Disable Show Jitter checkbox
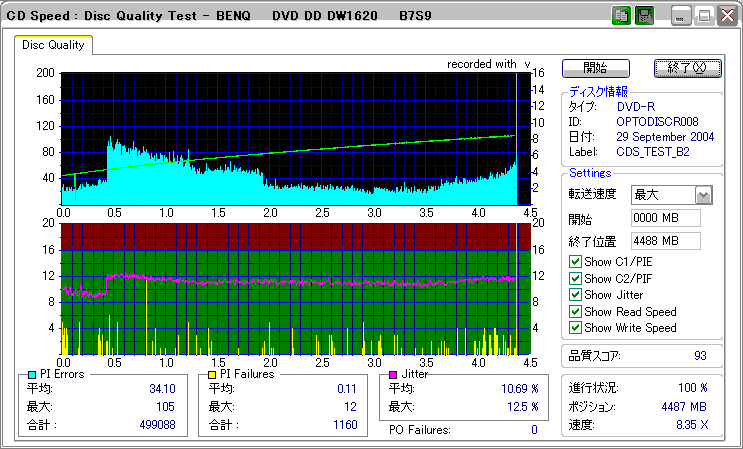 coord(575,295)
